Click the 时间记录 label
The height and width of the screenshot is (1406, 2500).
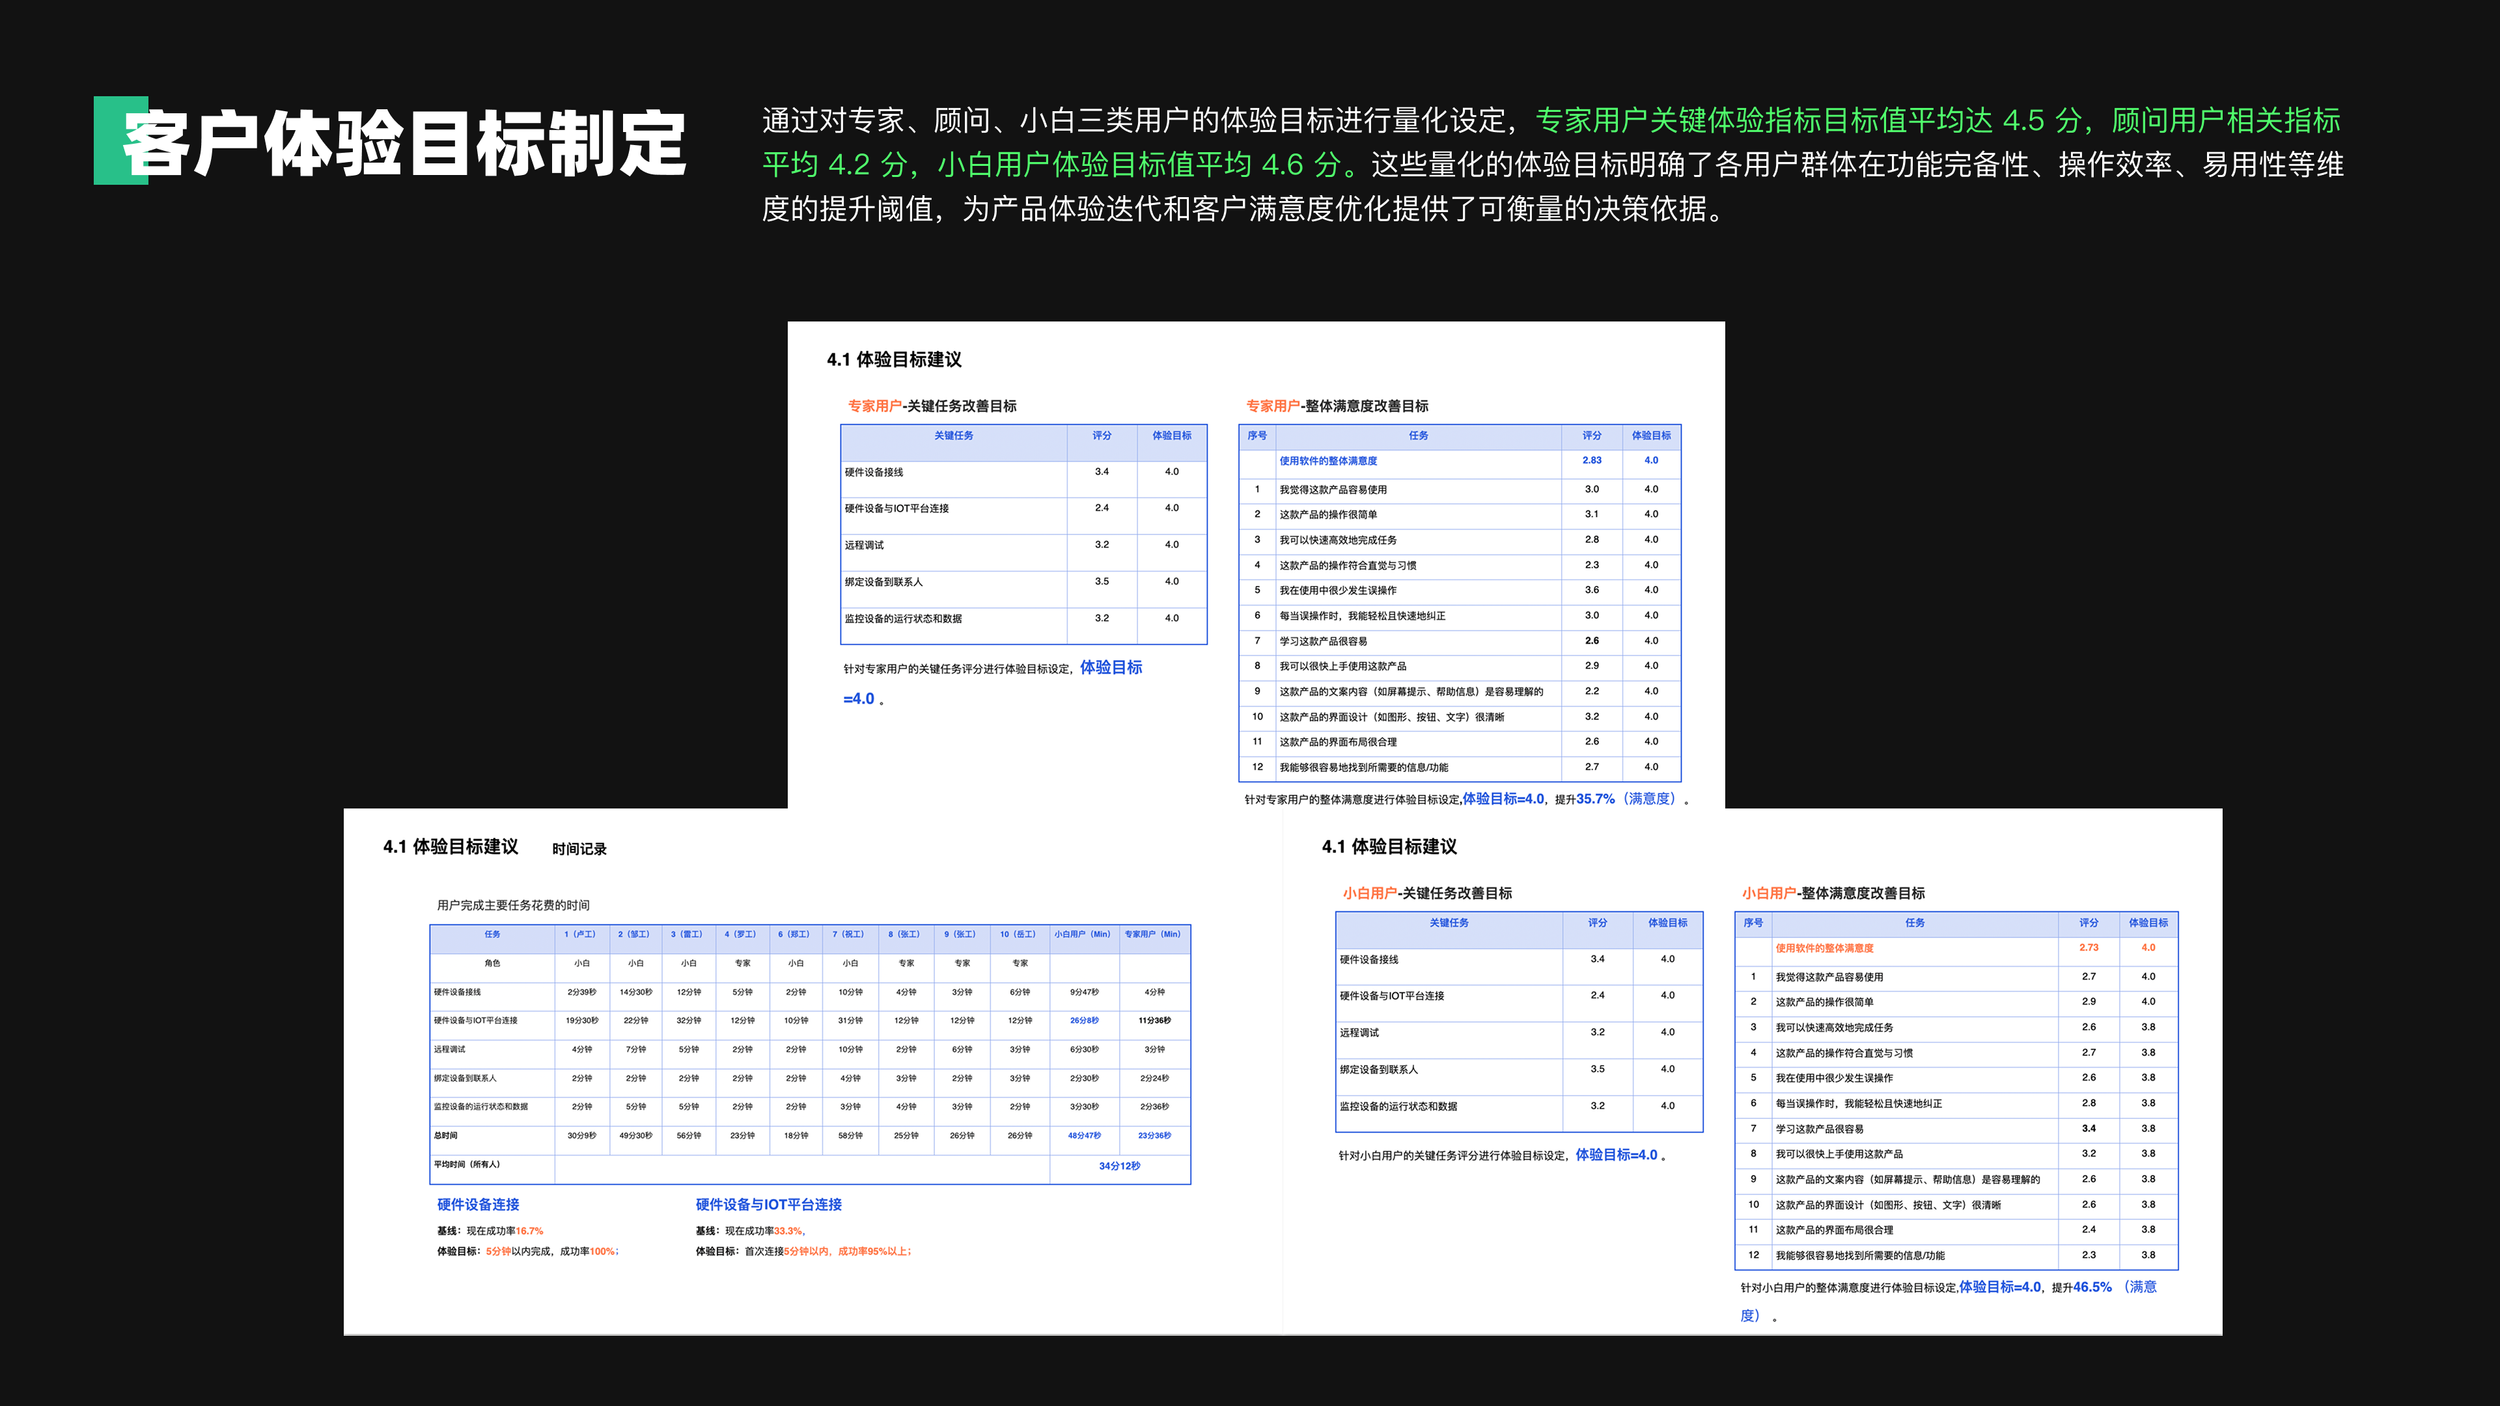579,849
